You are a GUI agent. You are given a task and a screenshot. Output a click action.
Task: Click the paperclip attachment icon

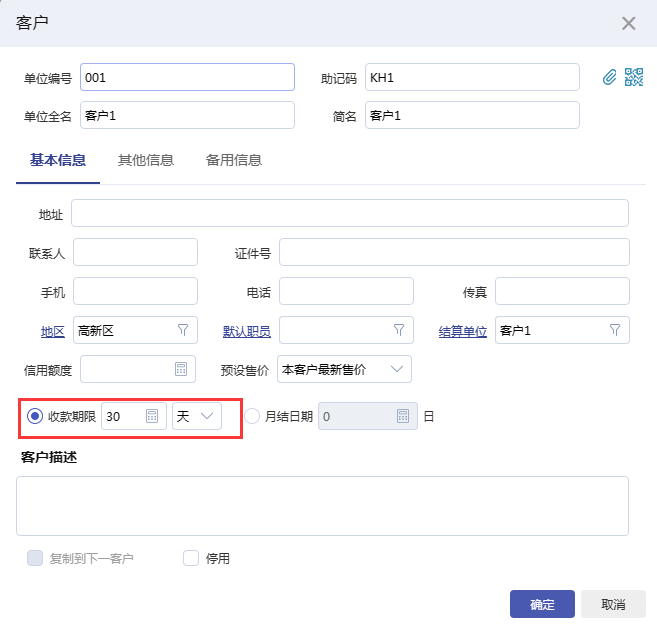[x=609, y=77]
